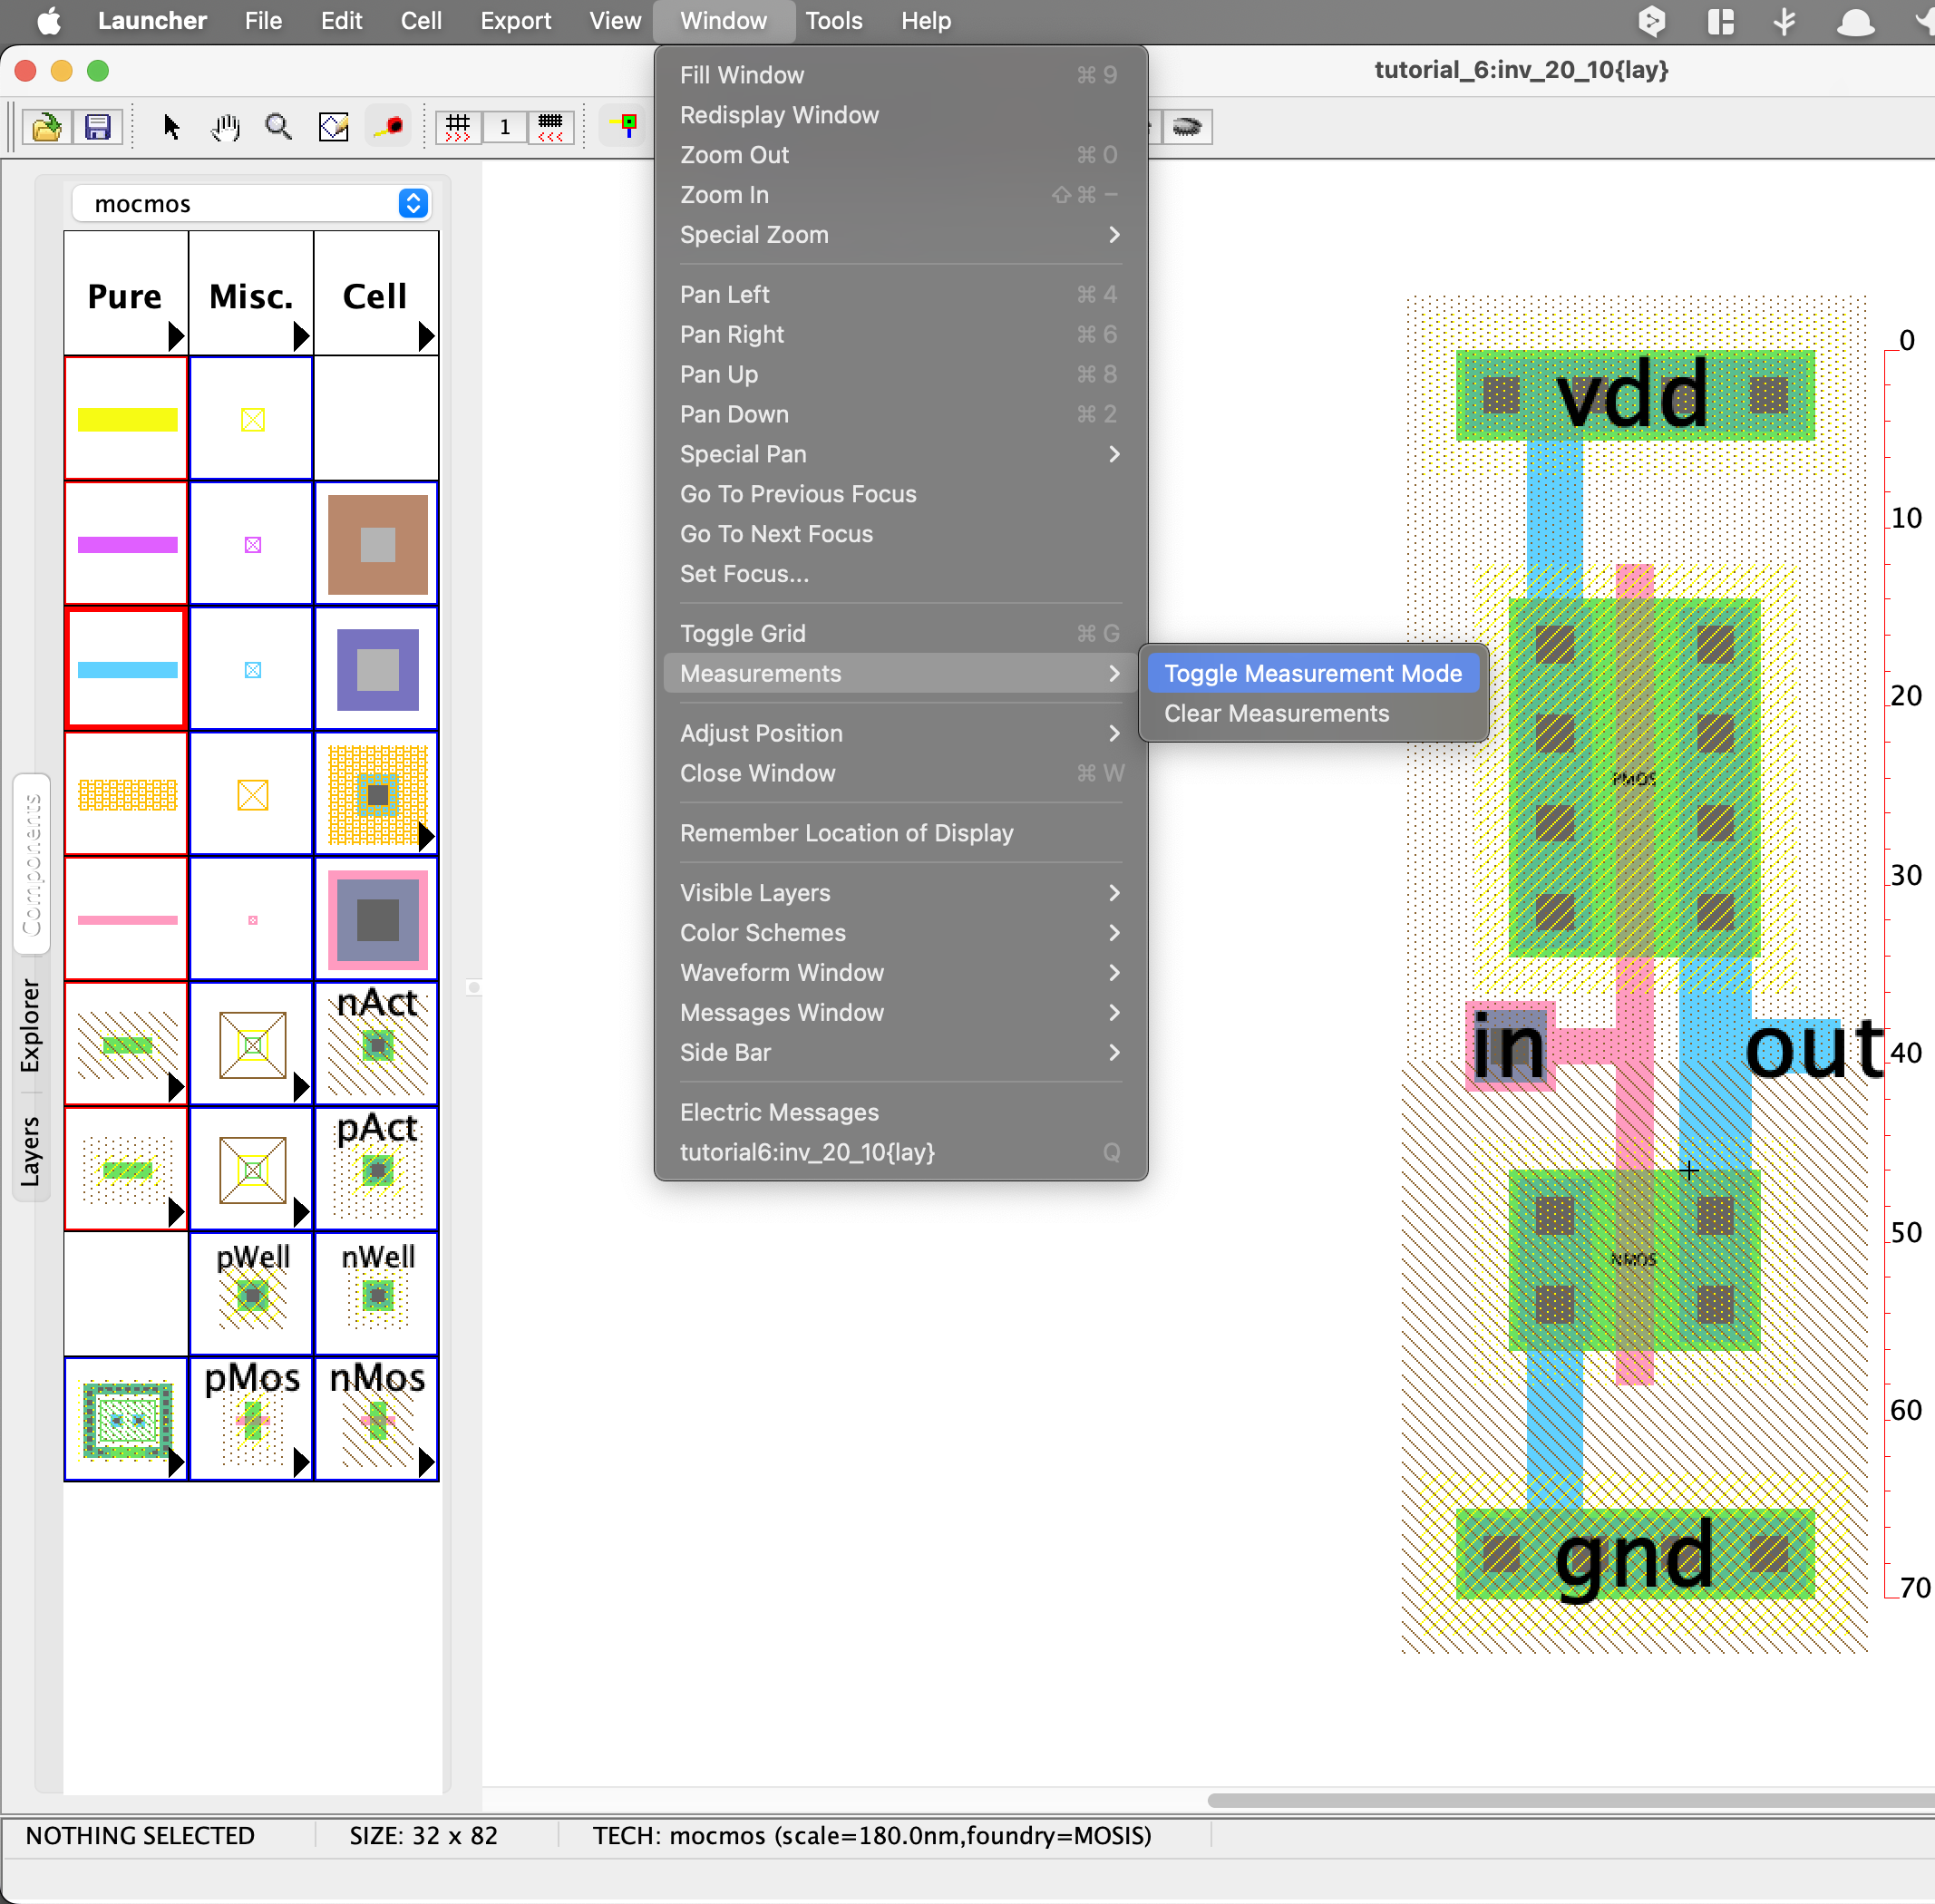Select the arrow pointer tool
The height and width of the screenshot is (1904, 1935).
[171, 127]
